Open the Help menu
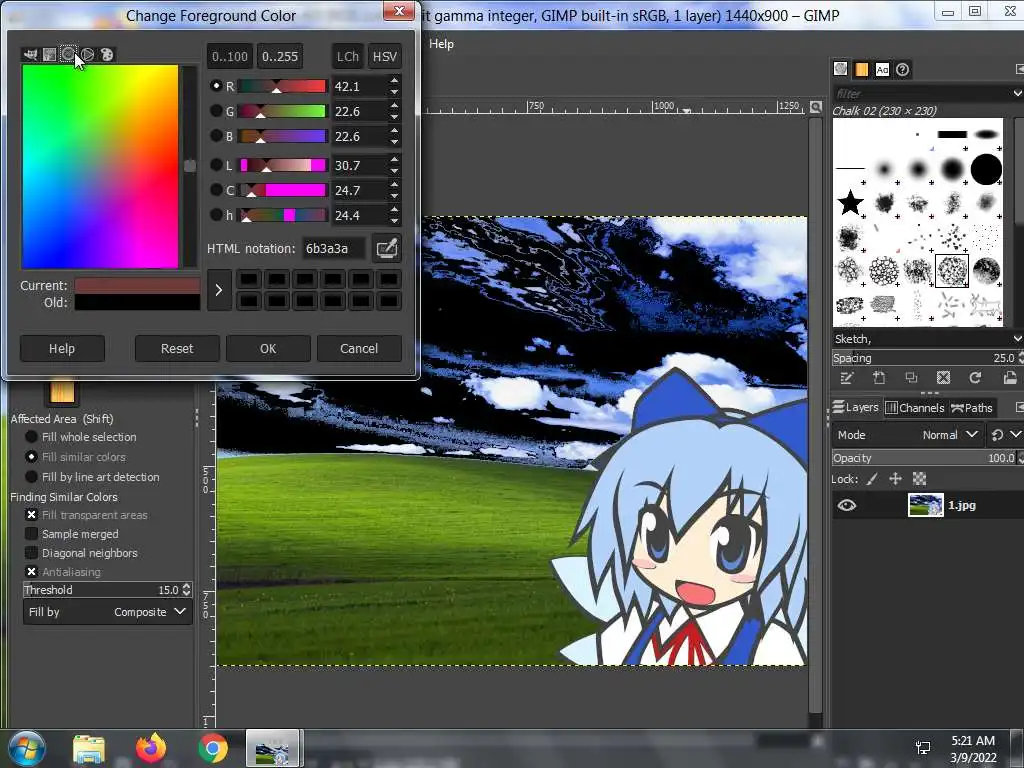This screenshot has width=1024, height=768. point(441,44)
